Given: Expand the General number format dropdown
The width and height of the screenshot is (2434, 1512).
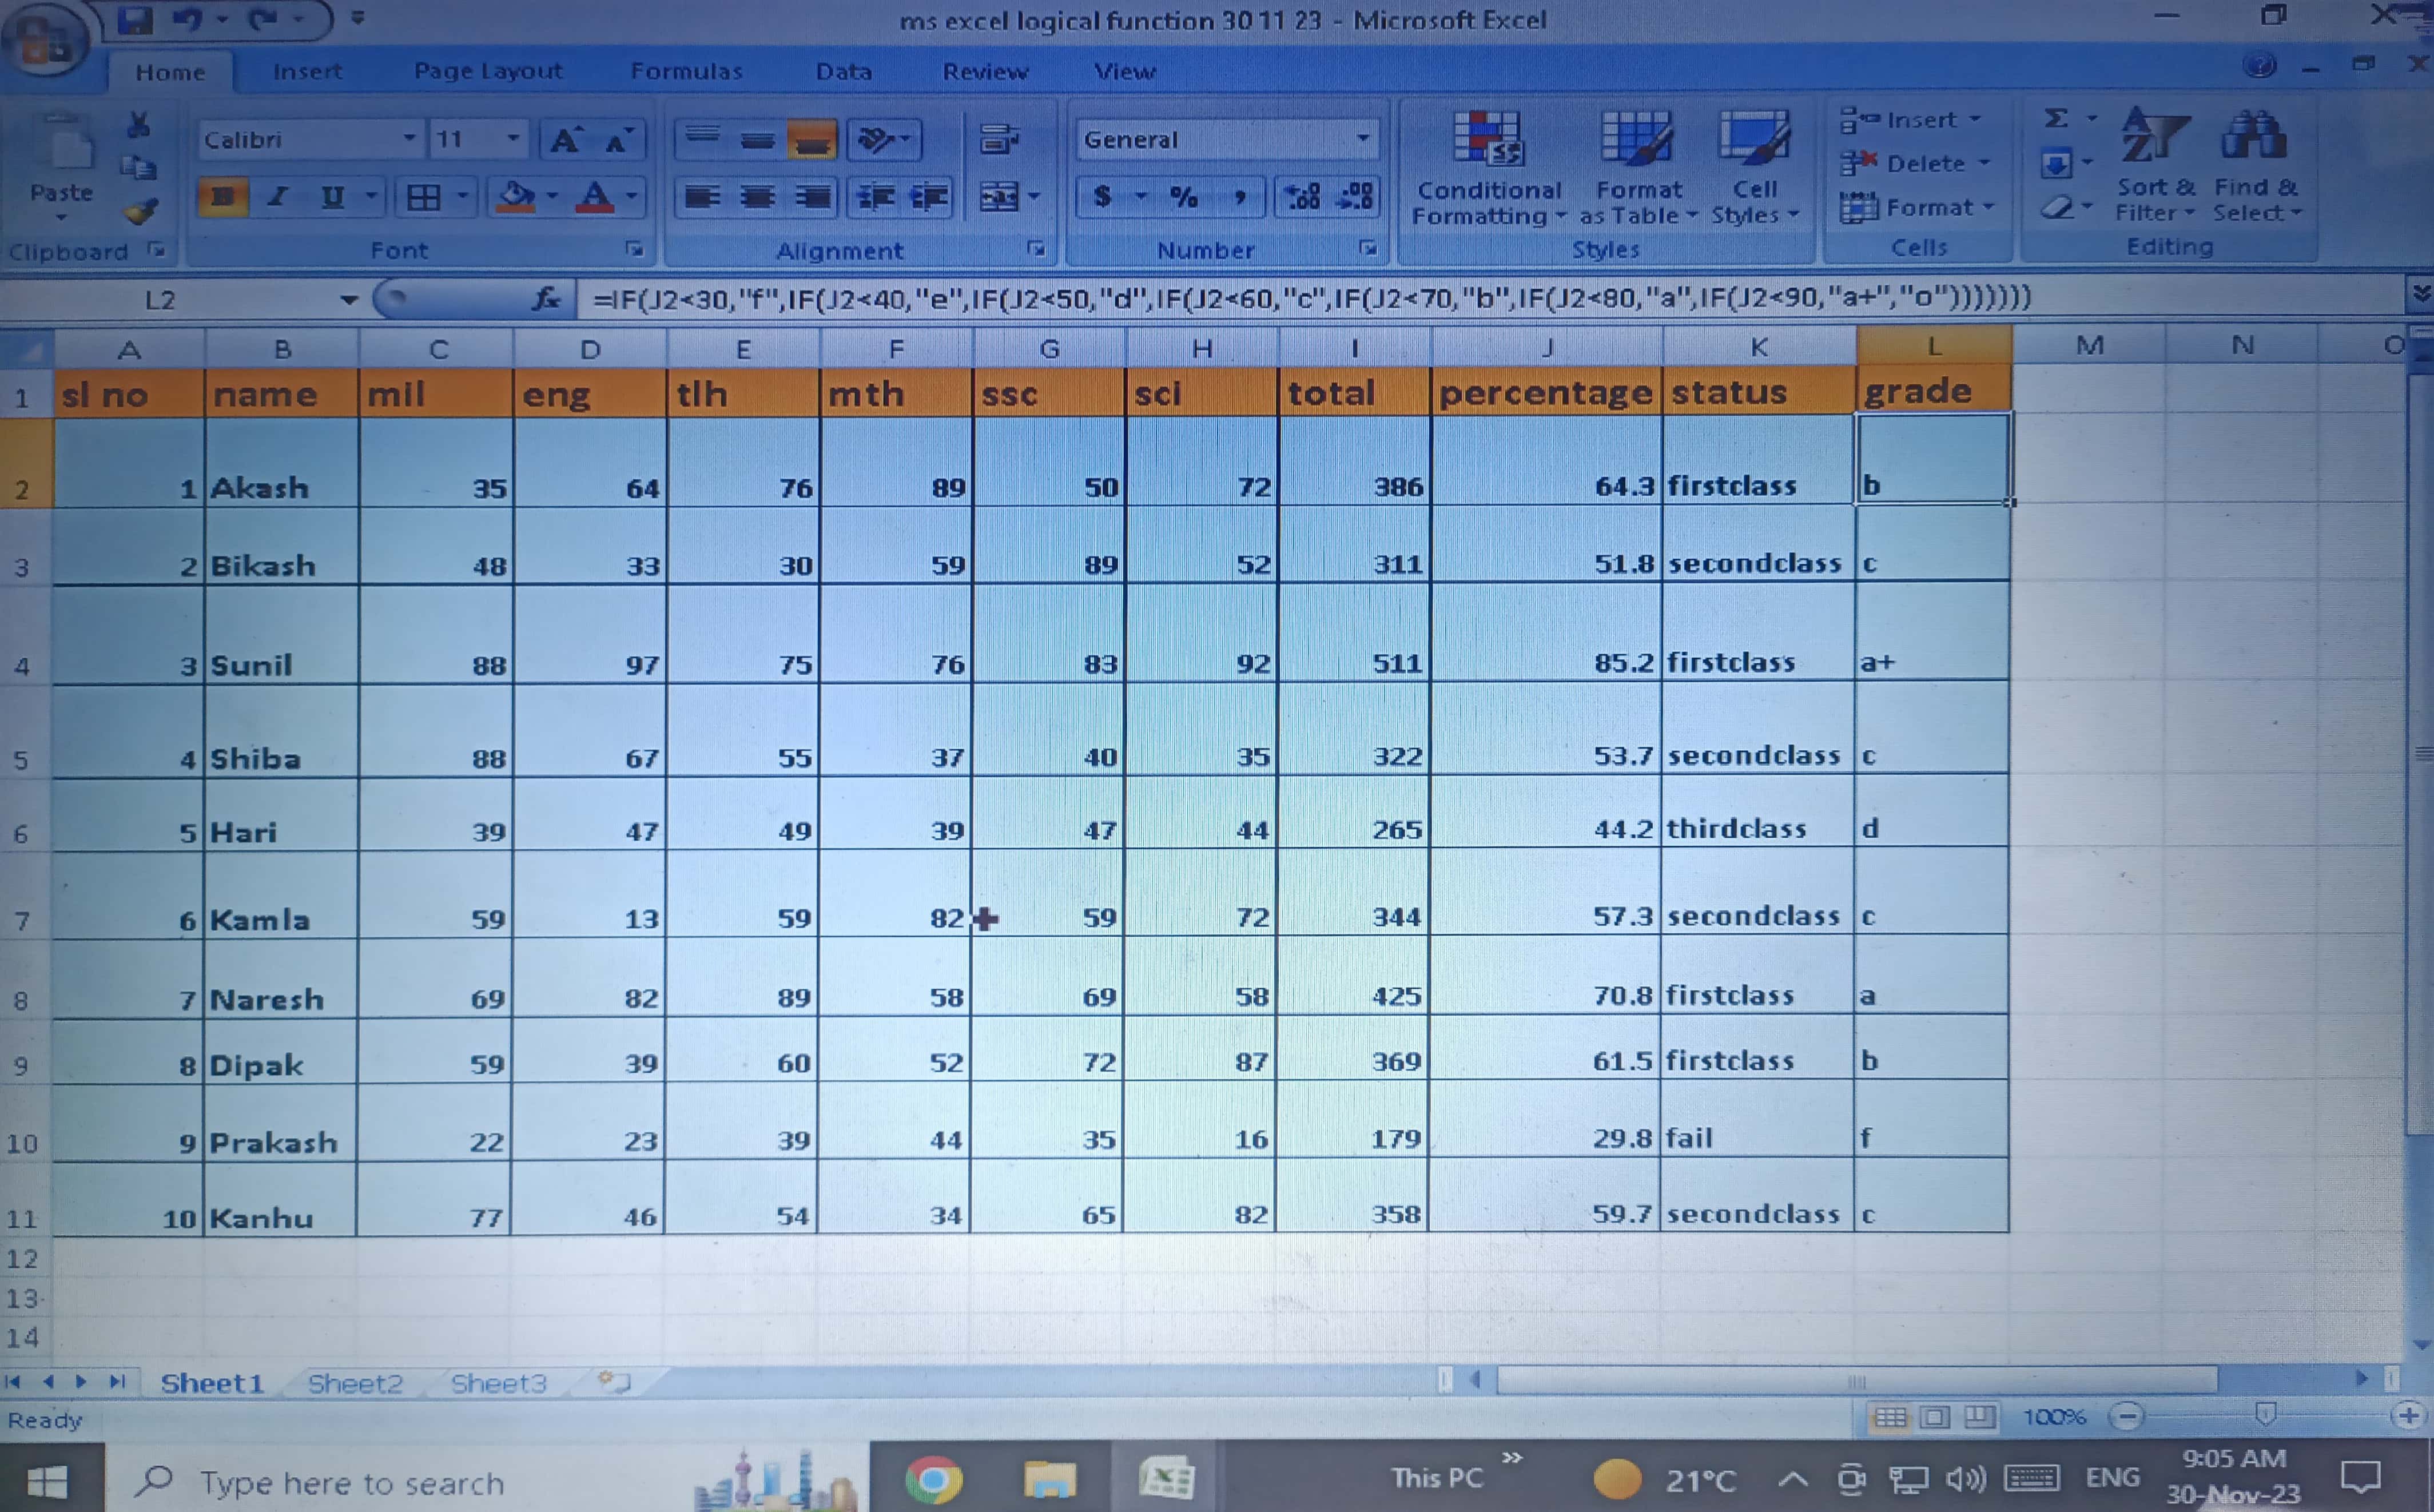Looking at the screenshot, I should (1362, 139).
